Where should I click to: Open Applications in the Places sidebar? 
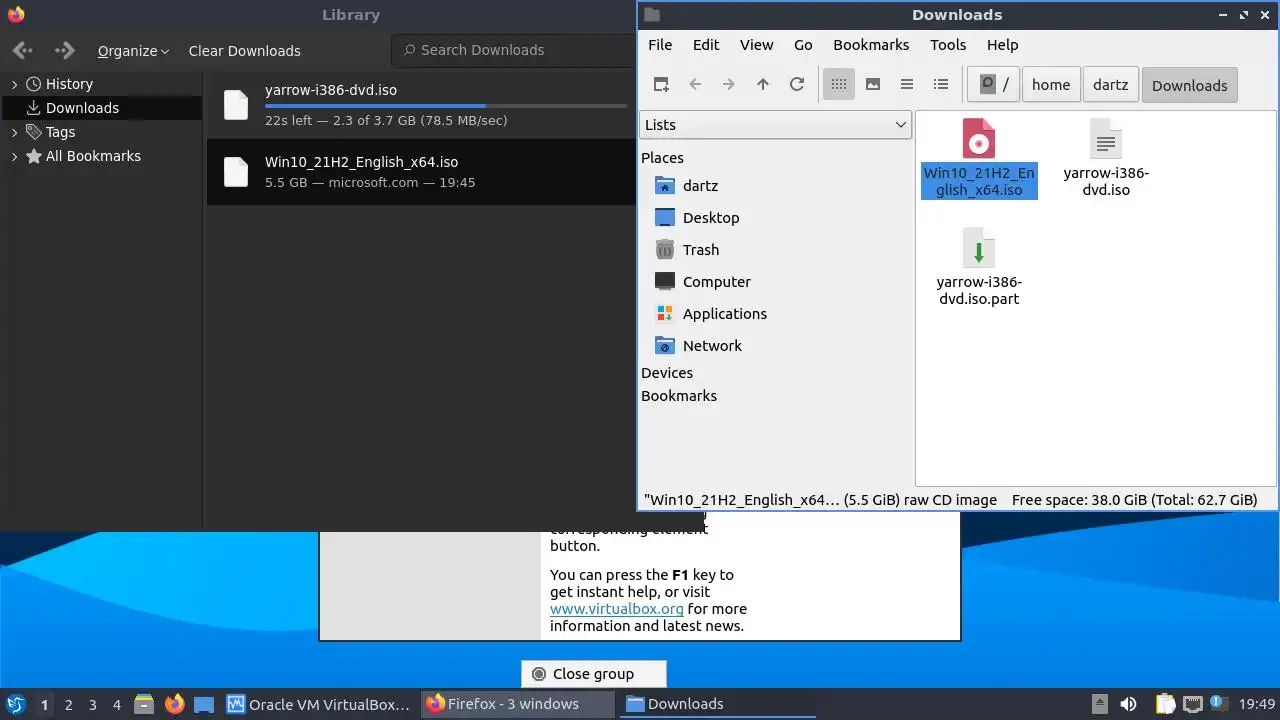point(725,314)
